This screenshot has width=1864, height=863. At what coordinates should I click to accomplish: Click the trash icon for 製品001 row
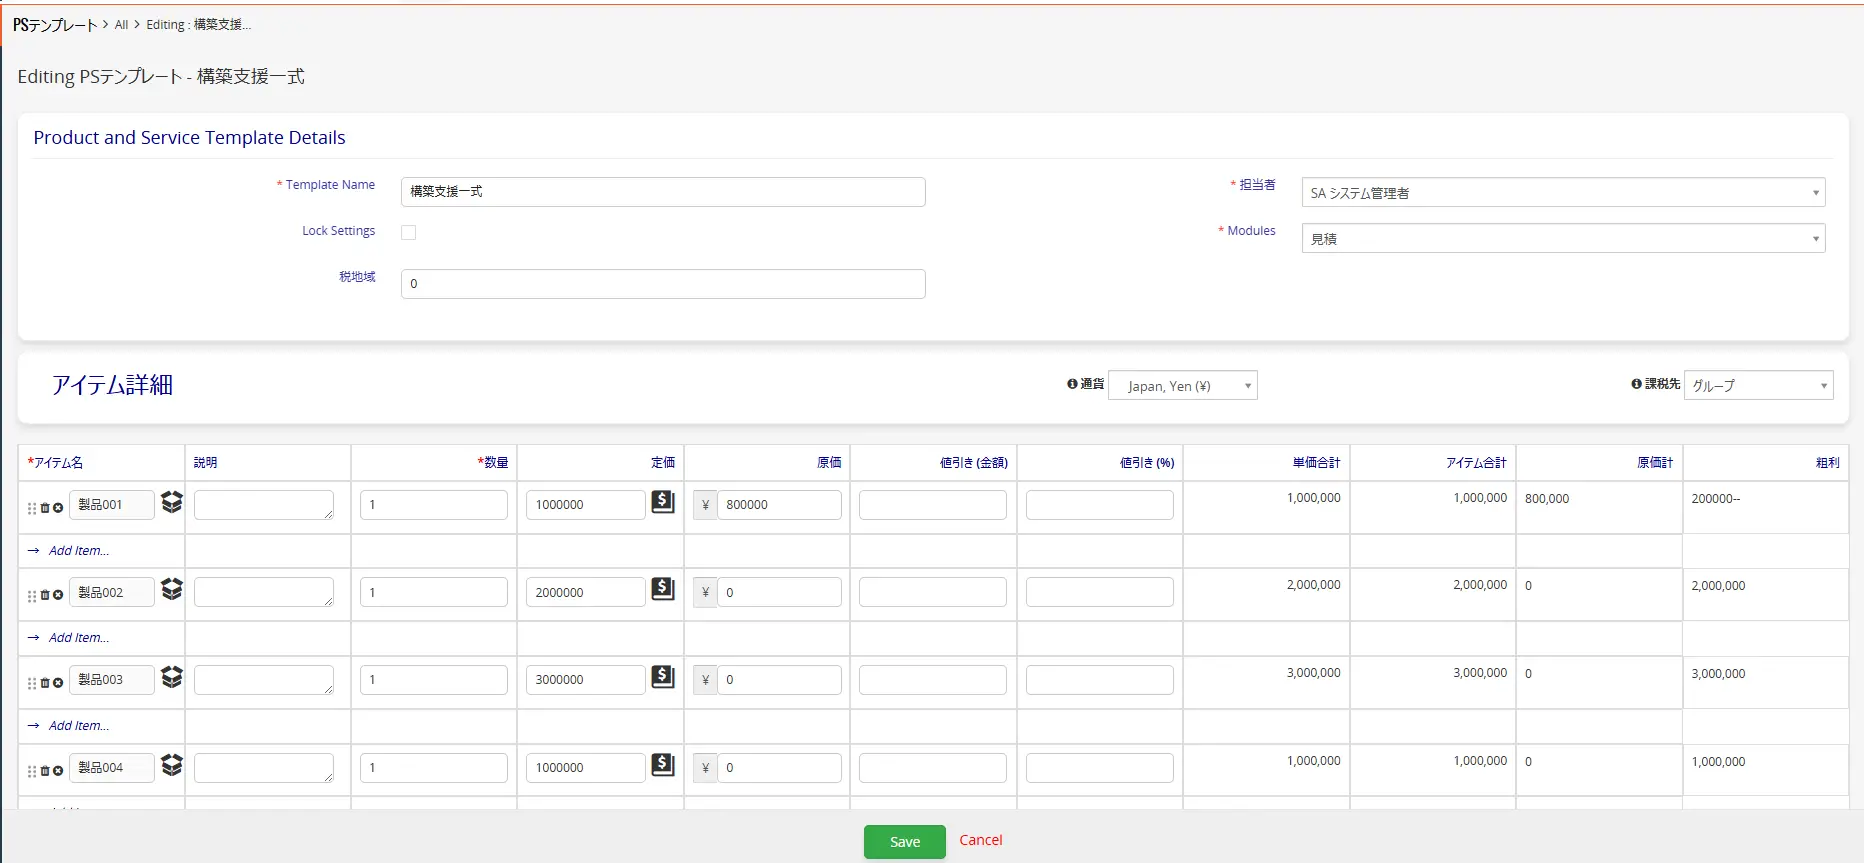tap(45, 508)
